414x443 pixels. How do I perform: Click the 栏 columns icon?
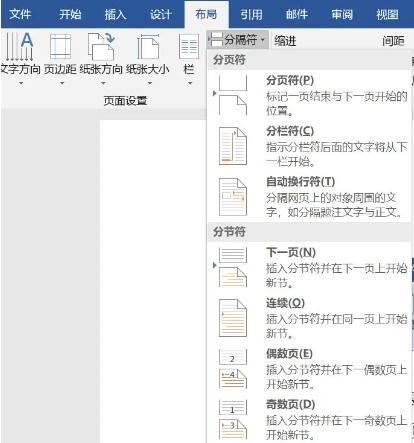pyautogui.click(x=189, y=47)
